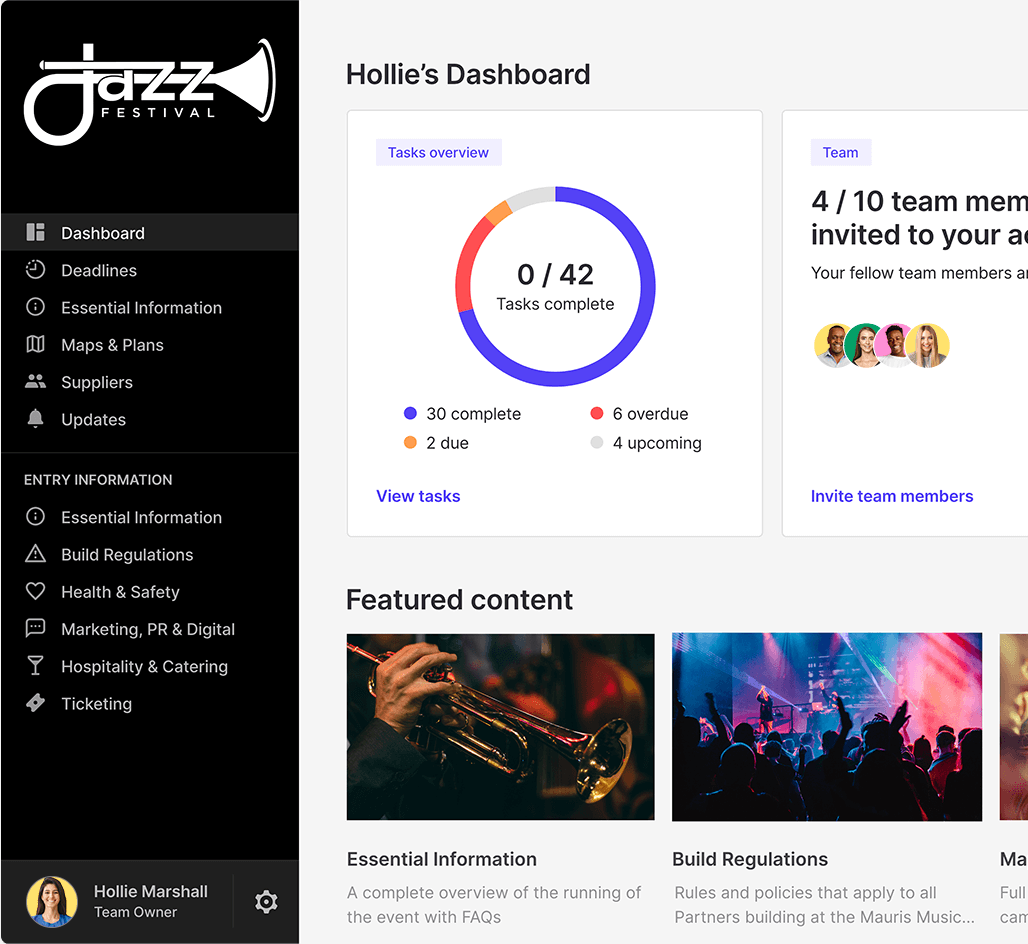Open the Essential Information featured image
Viewport: 1028px width, 944px height.
coord(500,726)
